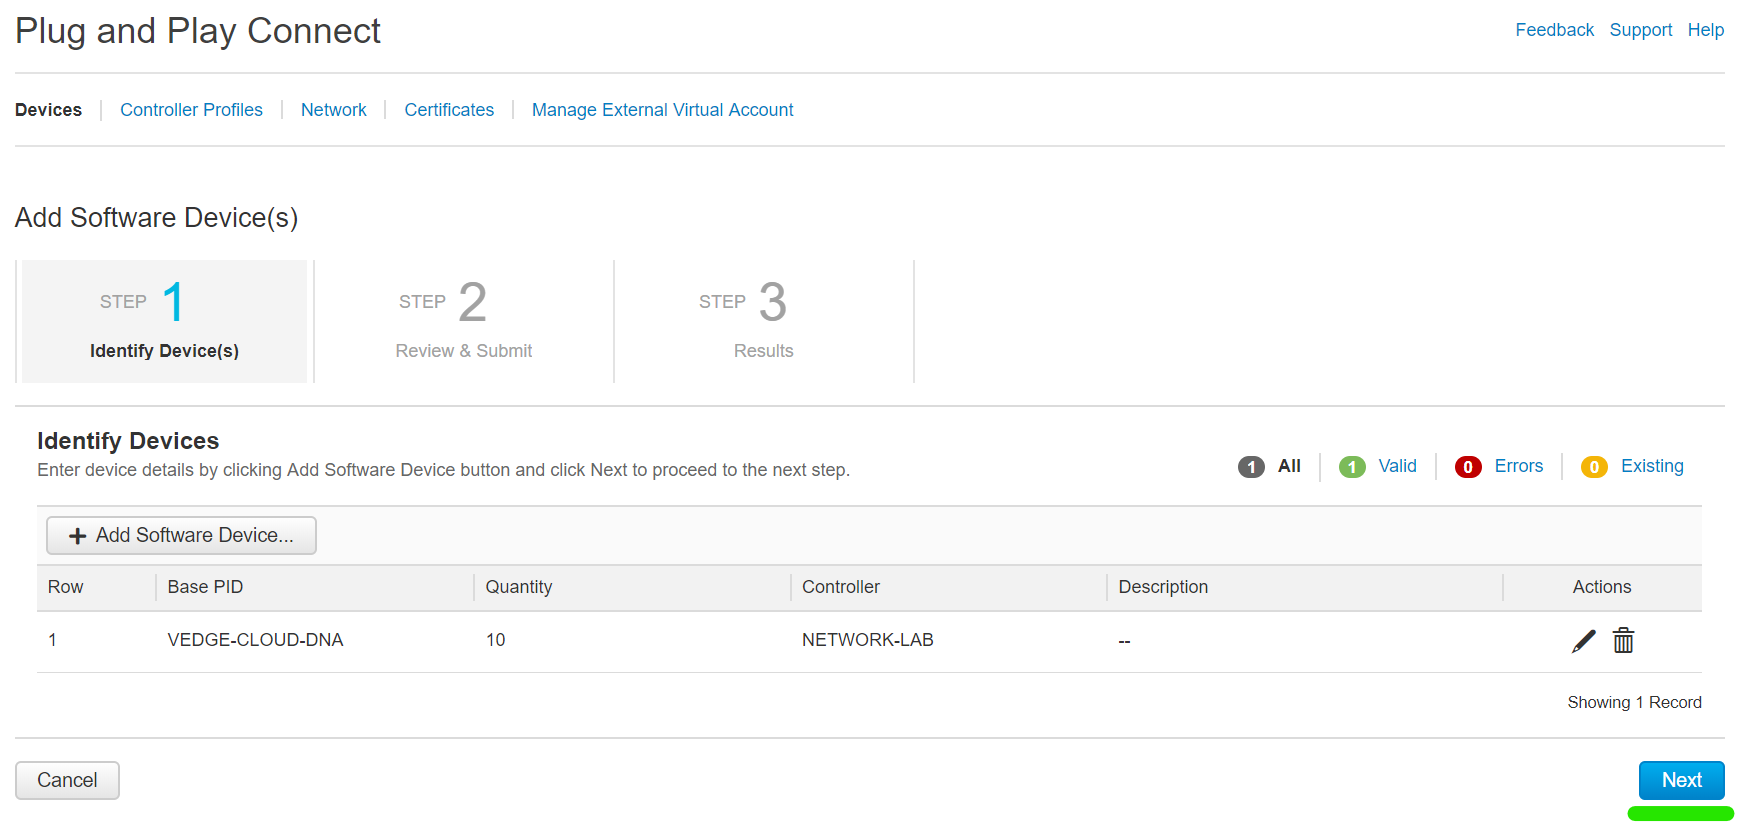
Task: Select the NETWORK-LAB controller cell
Action: point(867,640)
